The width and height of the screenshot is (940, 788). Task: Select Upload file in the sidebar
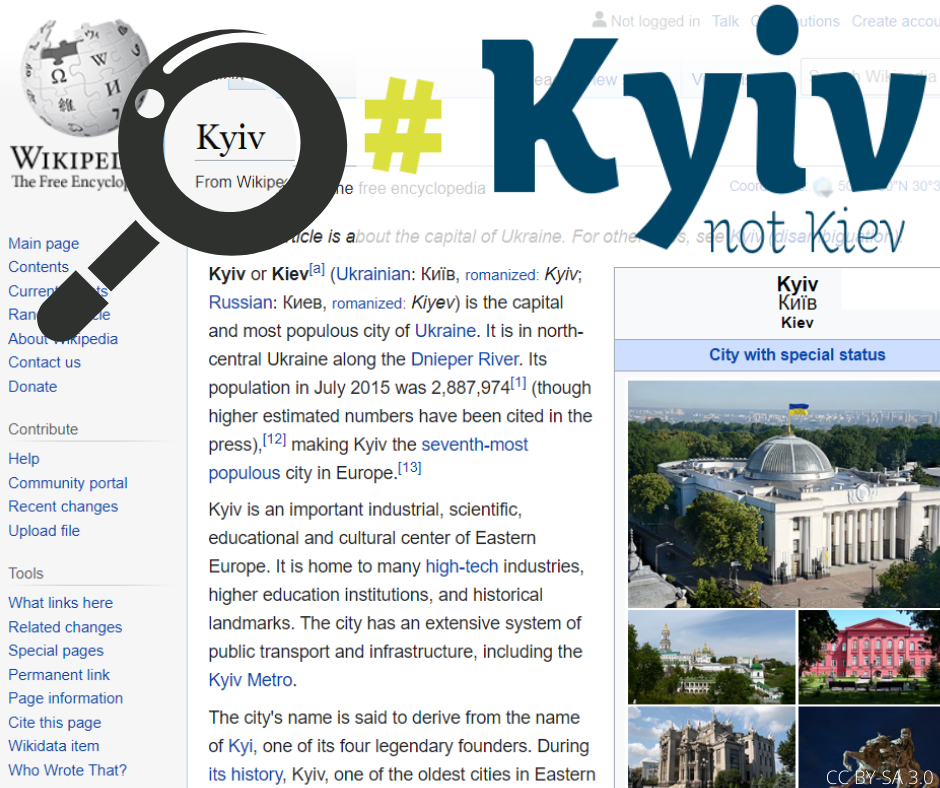point(44,531)
